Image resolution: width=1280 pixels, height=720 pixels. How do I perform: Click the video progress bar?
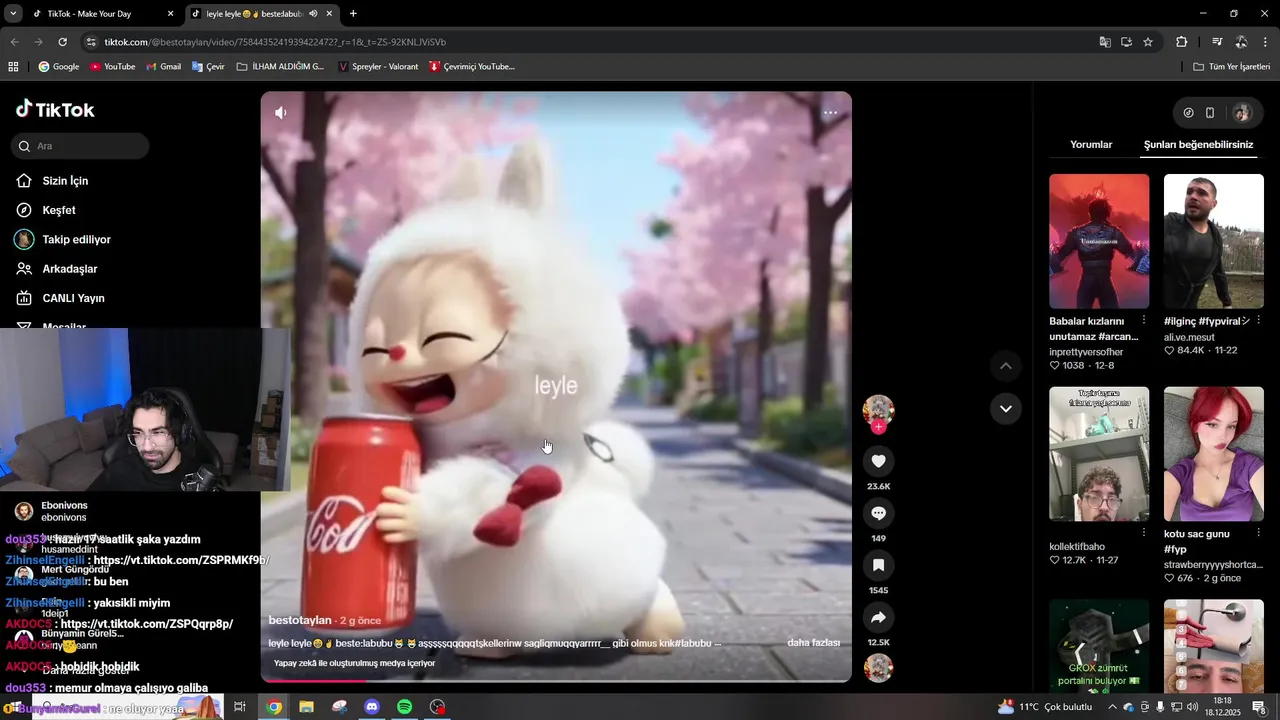(x=556, y=680)
